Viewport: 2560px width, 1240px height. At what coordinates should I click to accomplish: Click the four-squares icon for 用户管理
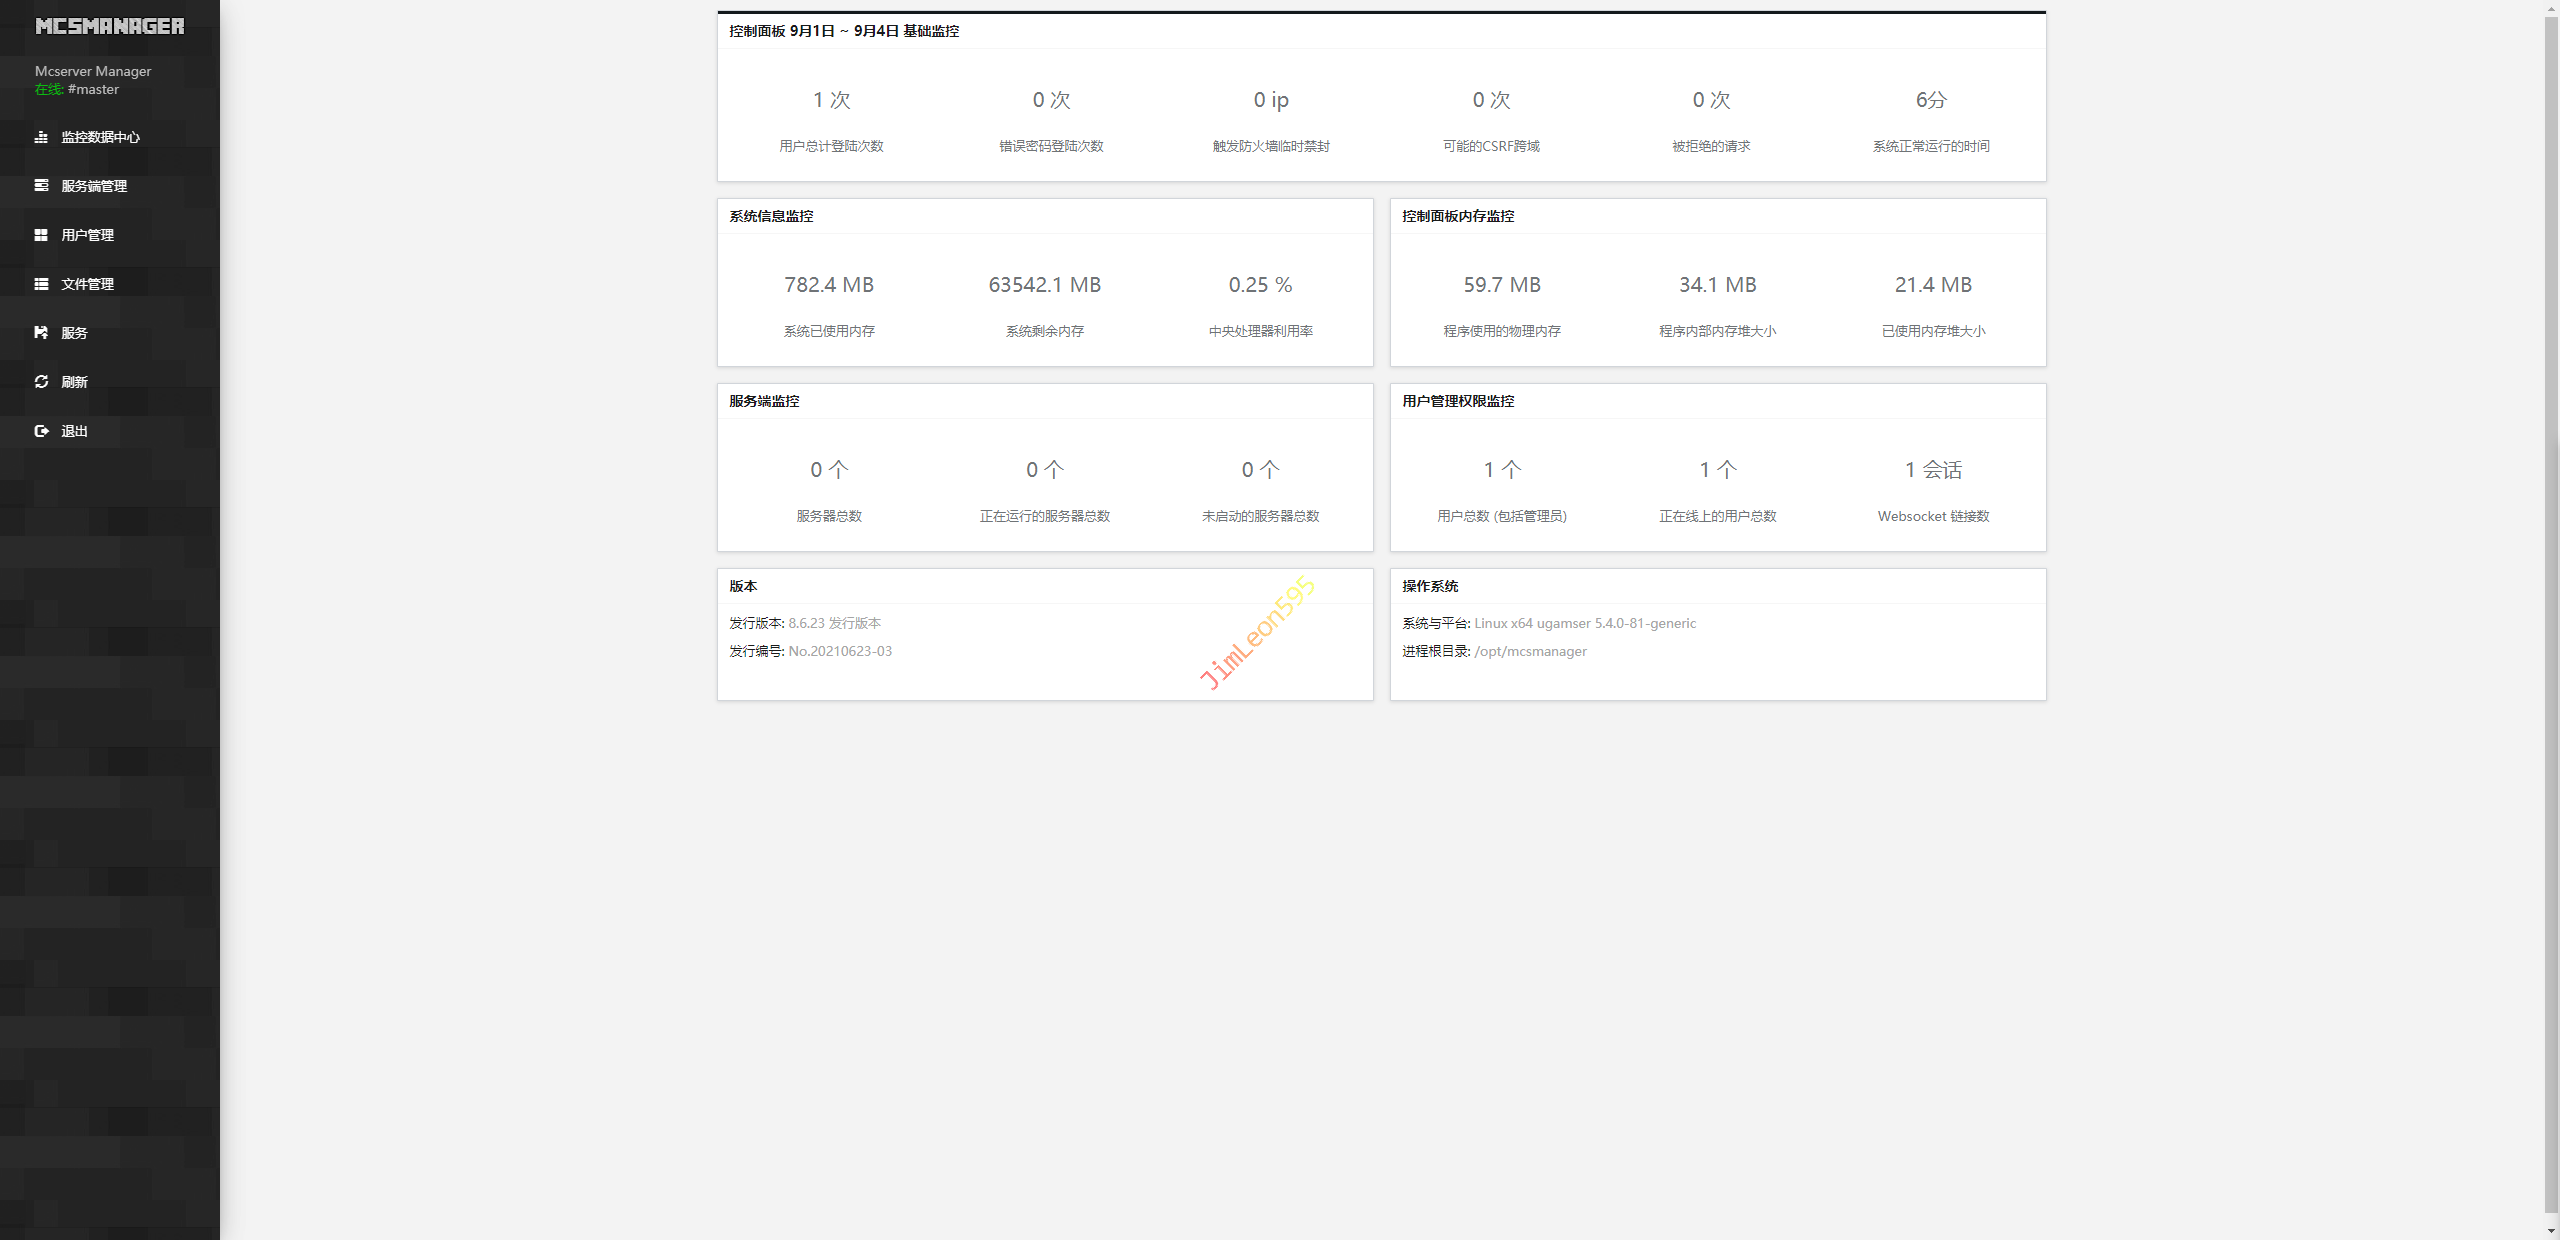41,235
